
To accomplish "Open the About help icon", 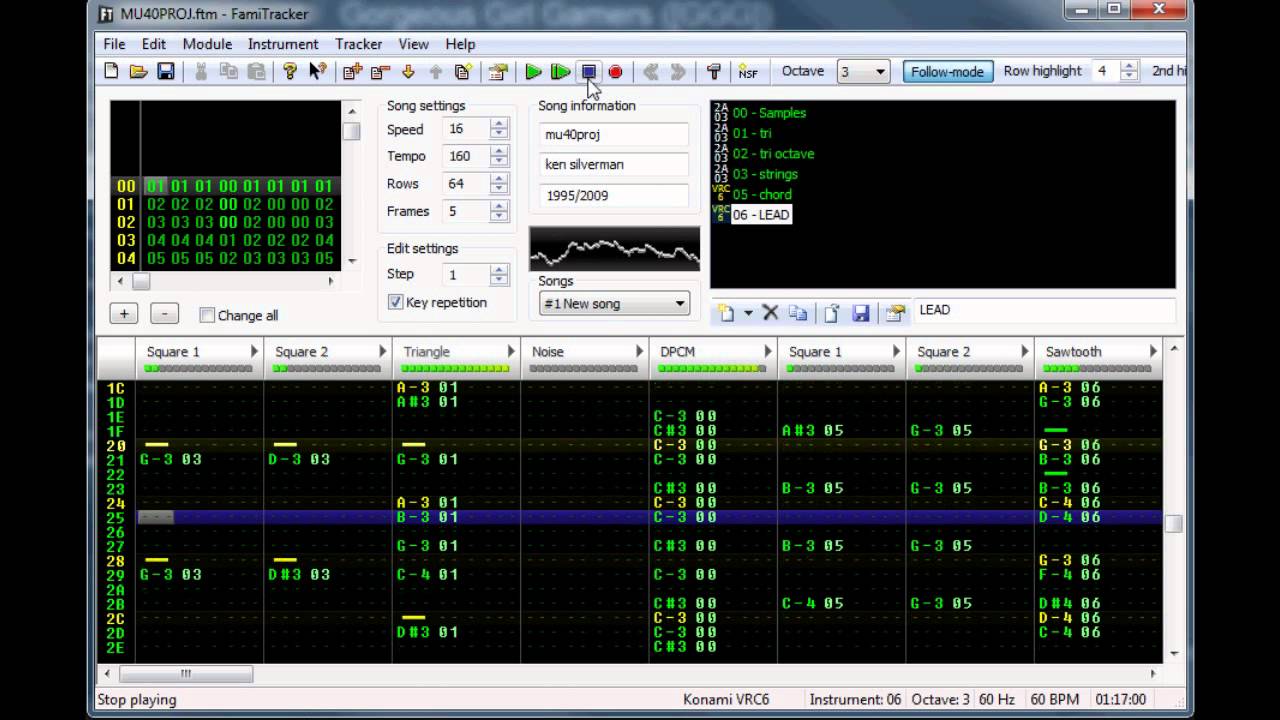I will click(290, 71).
